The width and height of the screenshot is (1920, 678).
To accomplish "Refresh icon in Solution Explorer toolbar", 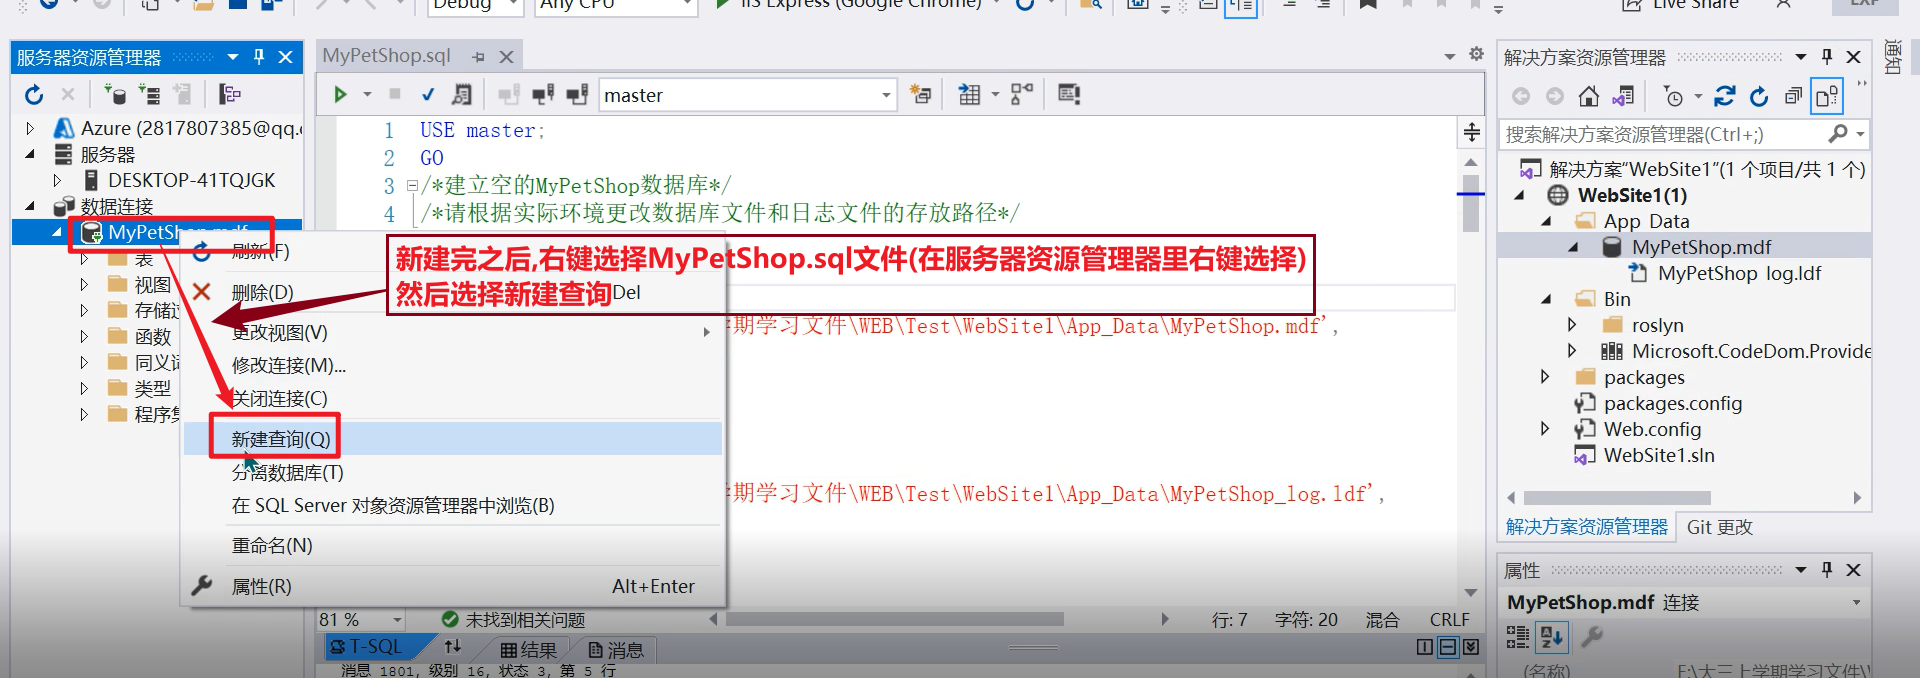I will point(1759,96).
